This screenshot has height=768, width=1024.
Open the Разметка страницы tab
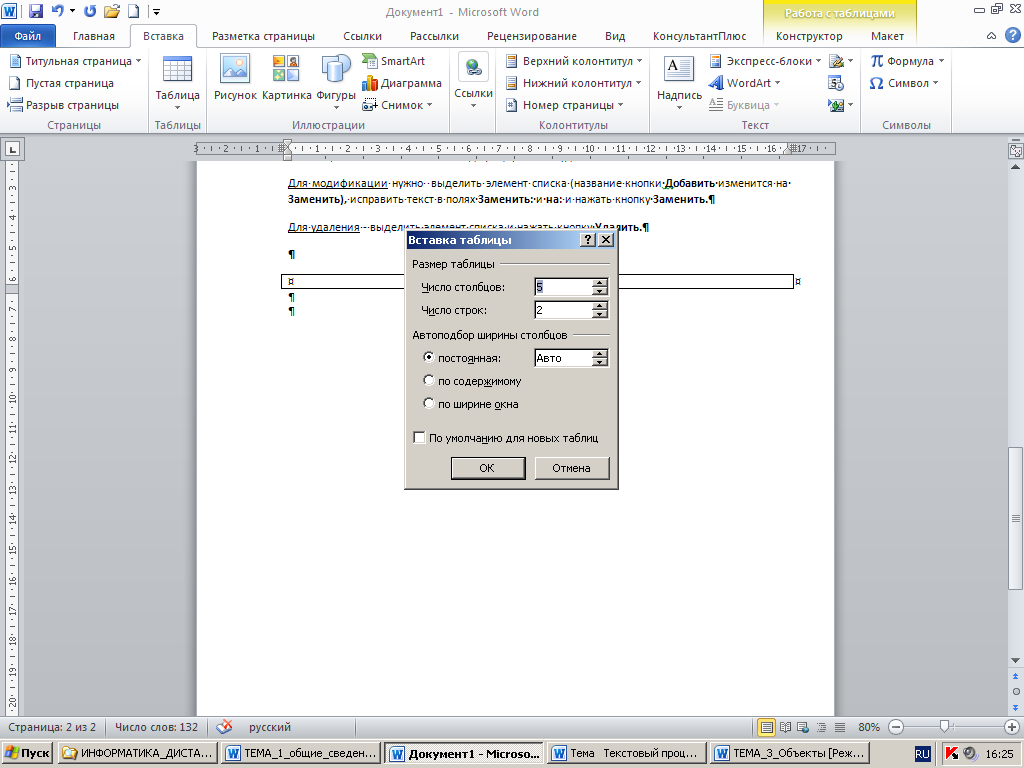coord(263,36)
